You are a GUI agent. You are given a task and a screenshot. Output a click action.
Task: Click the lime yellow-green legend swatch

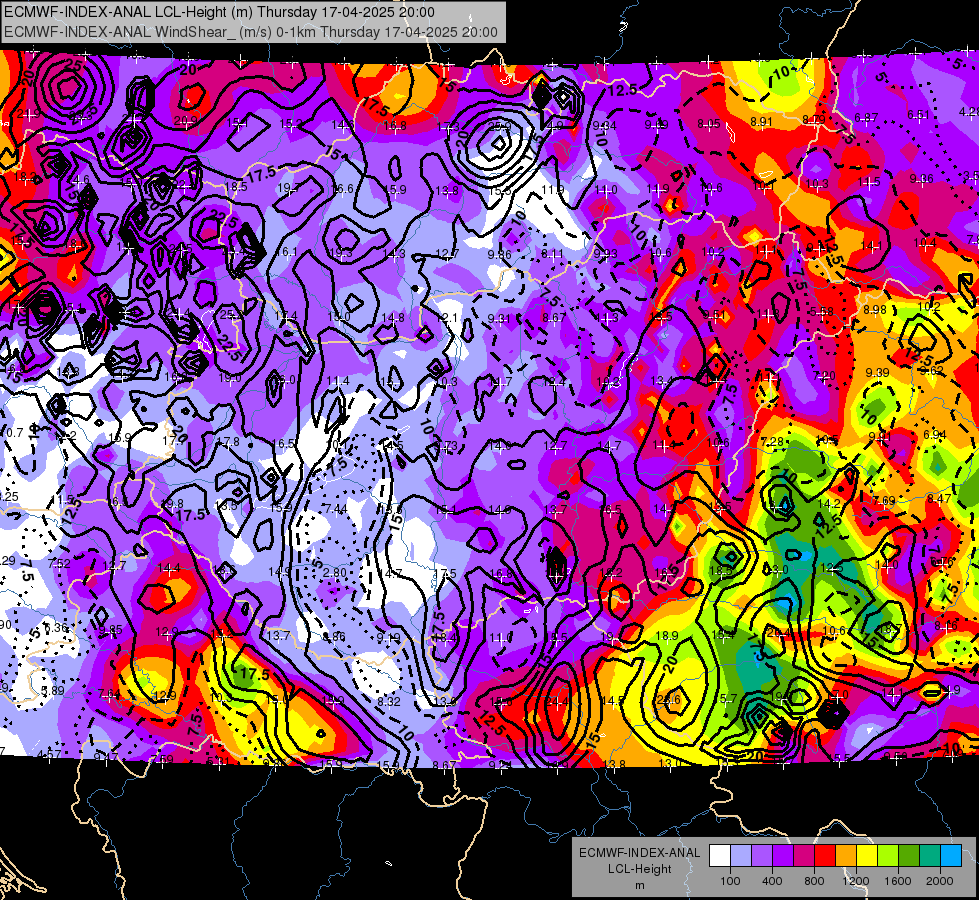click(x=888, y=856)
